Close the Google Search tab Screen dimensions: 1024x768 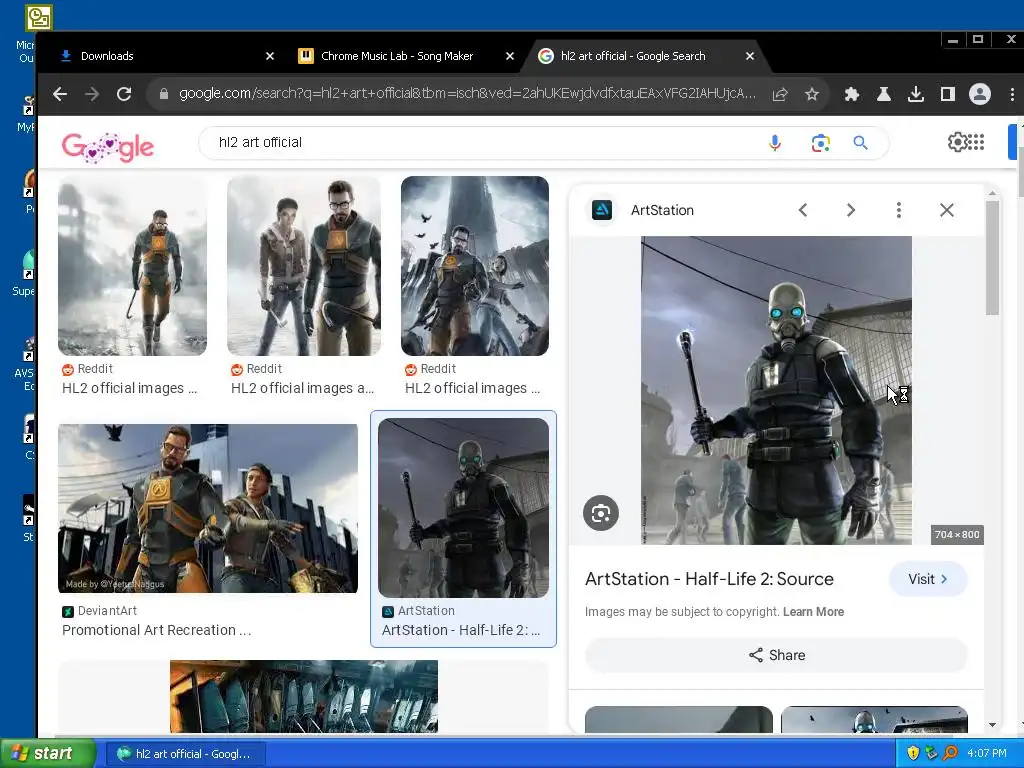[750, 56]
